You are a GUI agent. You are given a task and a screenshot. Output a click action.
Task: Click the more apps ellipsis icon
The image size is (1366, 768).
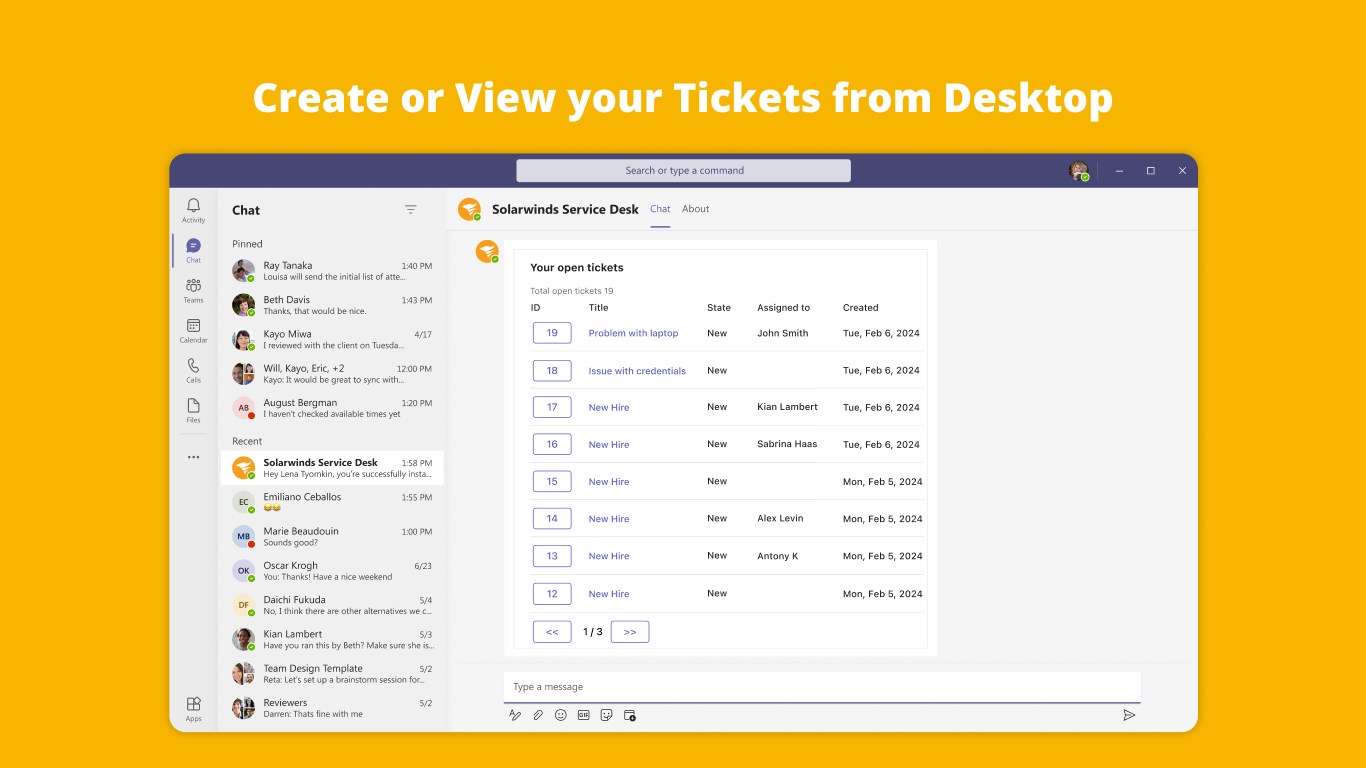coord(193,457)
